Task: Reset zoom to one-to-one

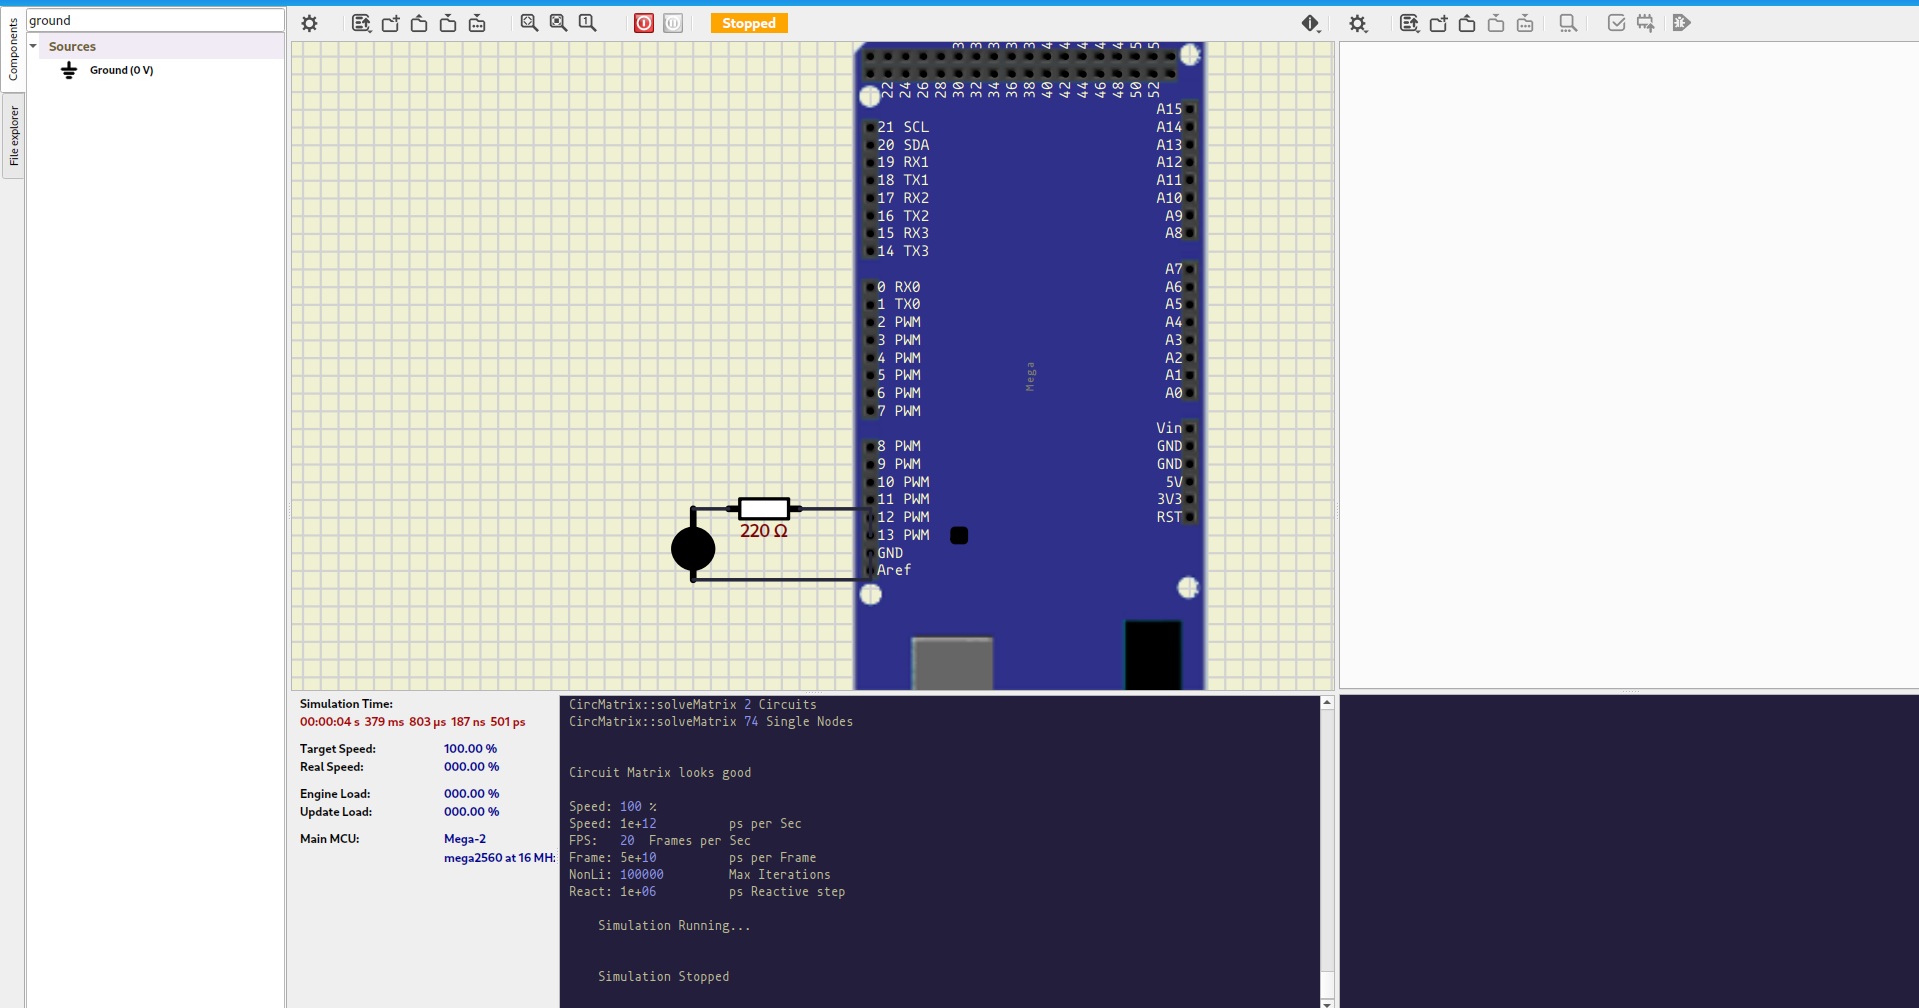Action: pos(587,23)
